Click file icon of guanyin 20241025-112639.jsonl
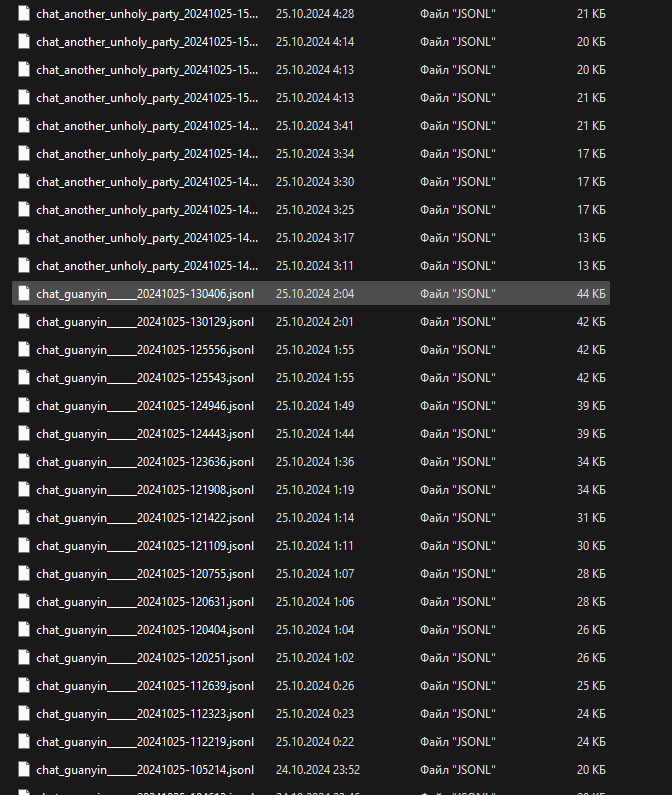 pyautogui.click(x=25, y=686)
